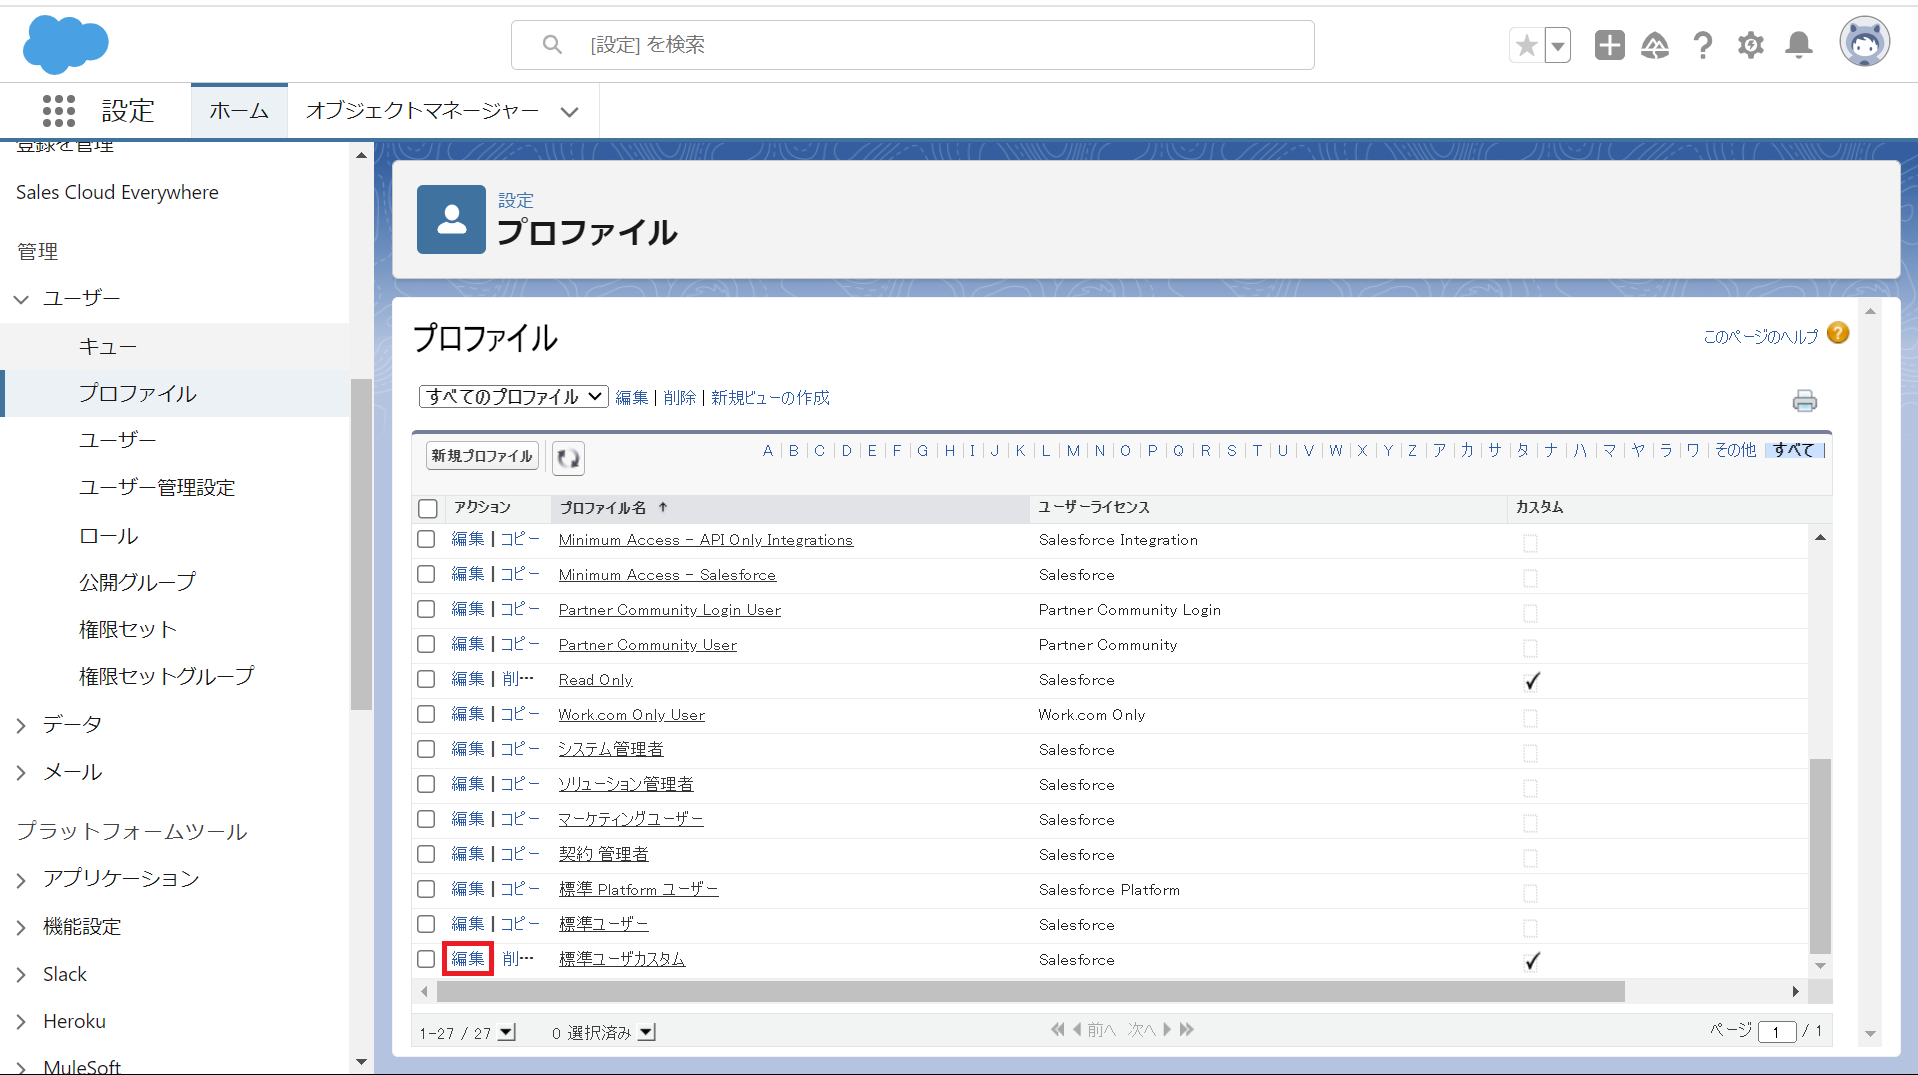Image resolution: width=1918 pixels, height=1075 pixels.
Task: Open the 標準ユーザカスタム profile link
Action: (x=621, y=959)
